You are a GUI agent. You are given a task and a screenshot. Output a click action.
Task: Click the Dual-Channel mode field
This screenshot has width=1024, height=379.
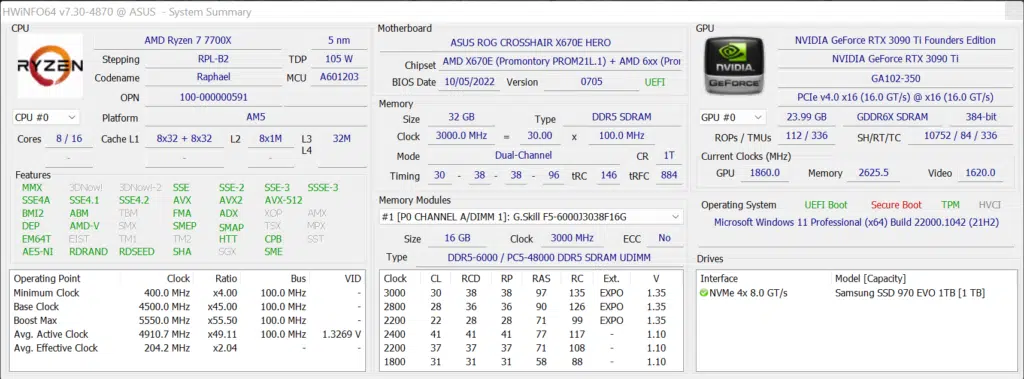coord(523,156)
